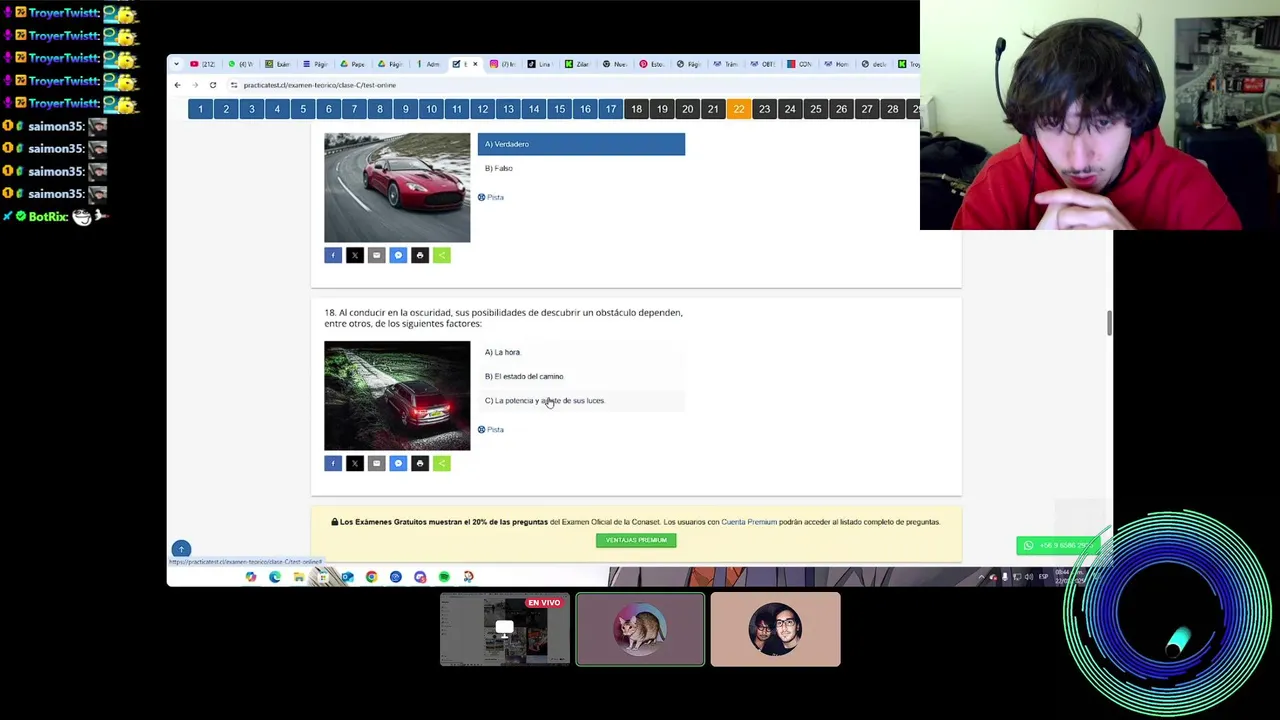Choose answer C) La potencia y ajuste de sus luces
Image resolution: width=1280 pixels, height=720 pixels.
(x=581, y=400)
